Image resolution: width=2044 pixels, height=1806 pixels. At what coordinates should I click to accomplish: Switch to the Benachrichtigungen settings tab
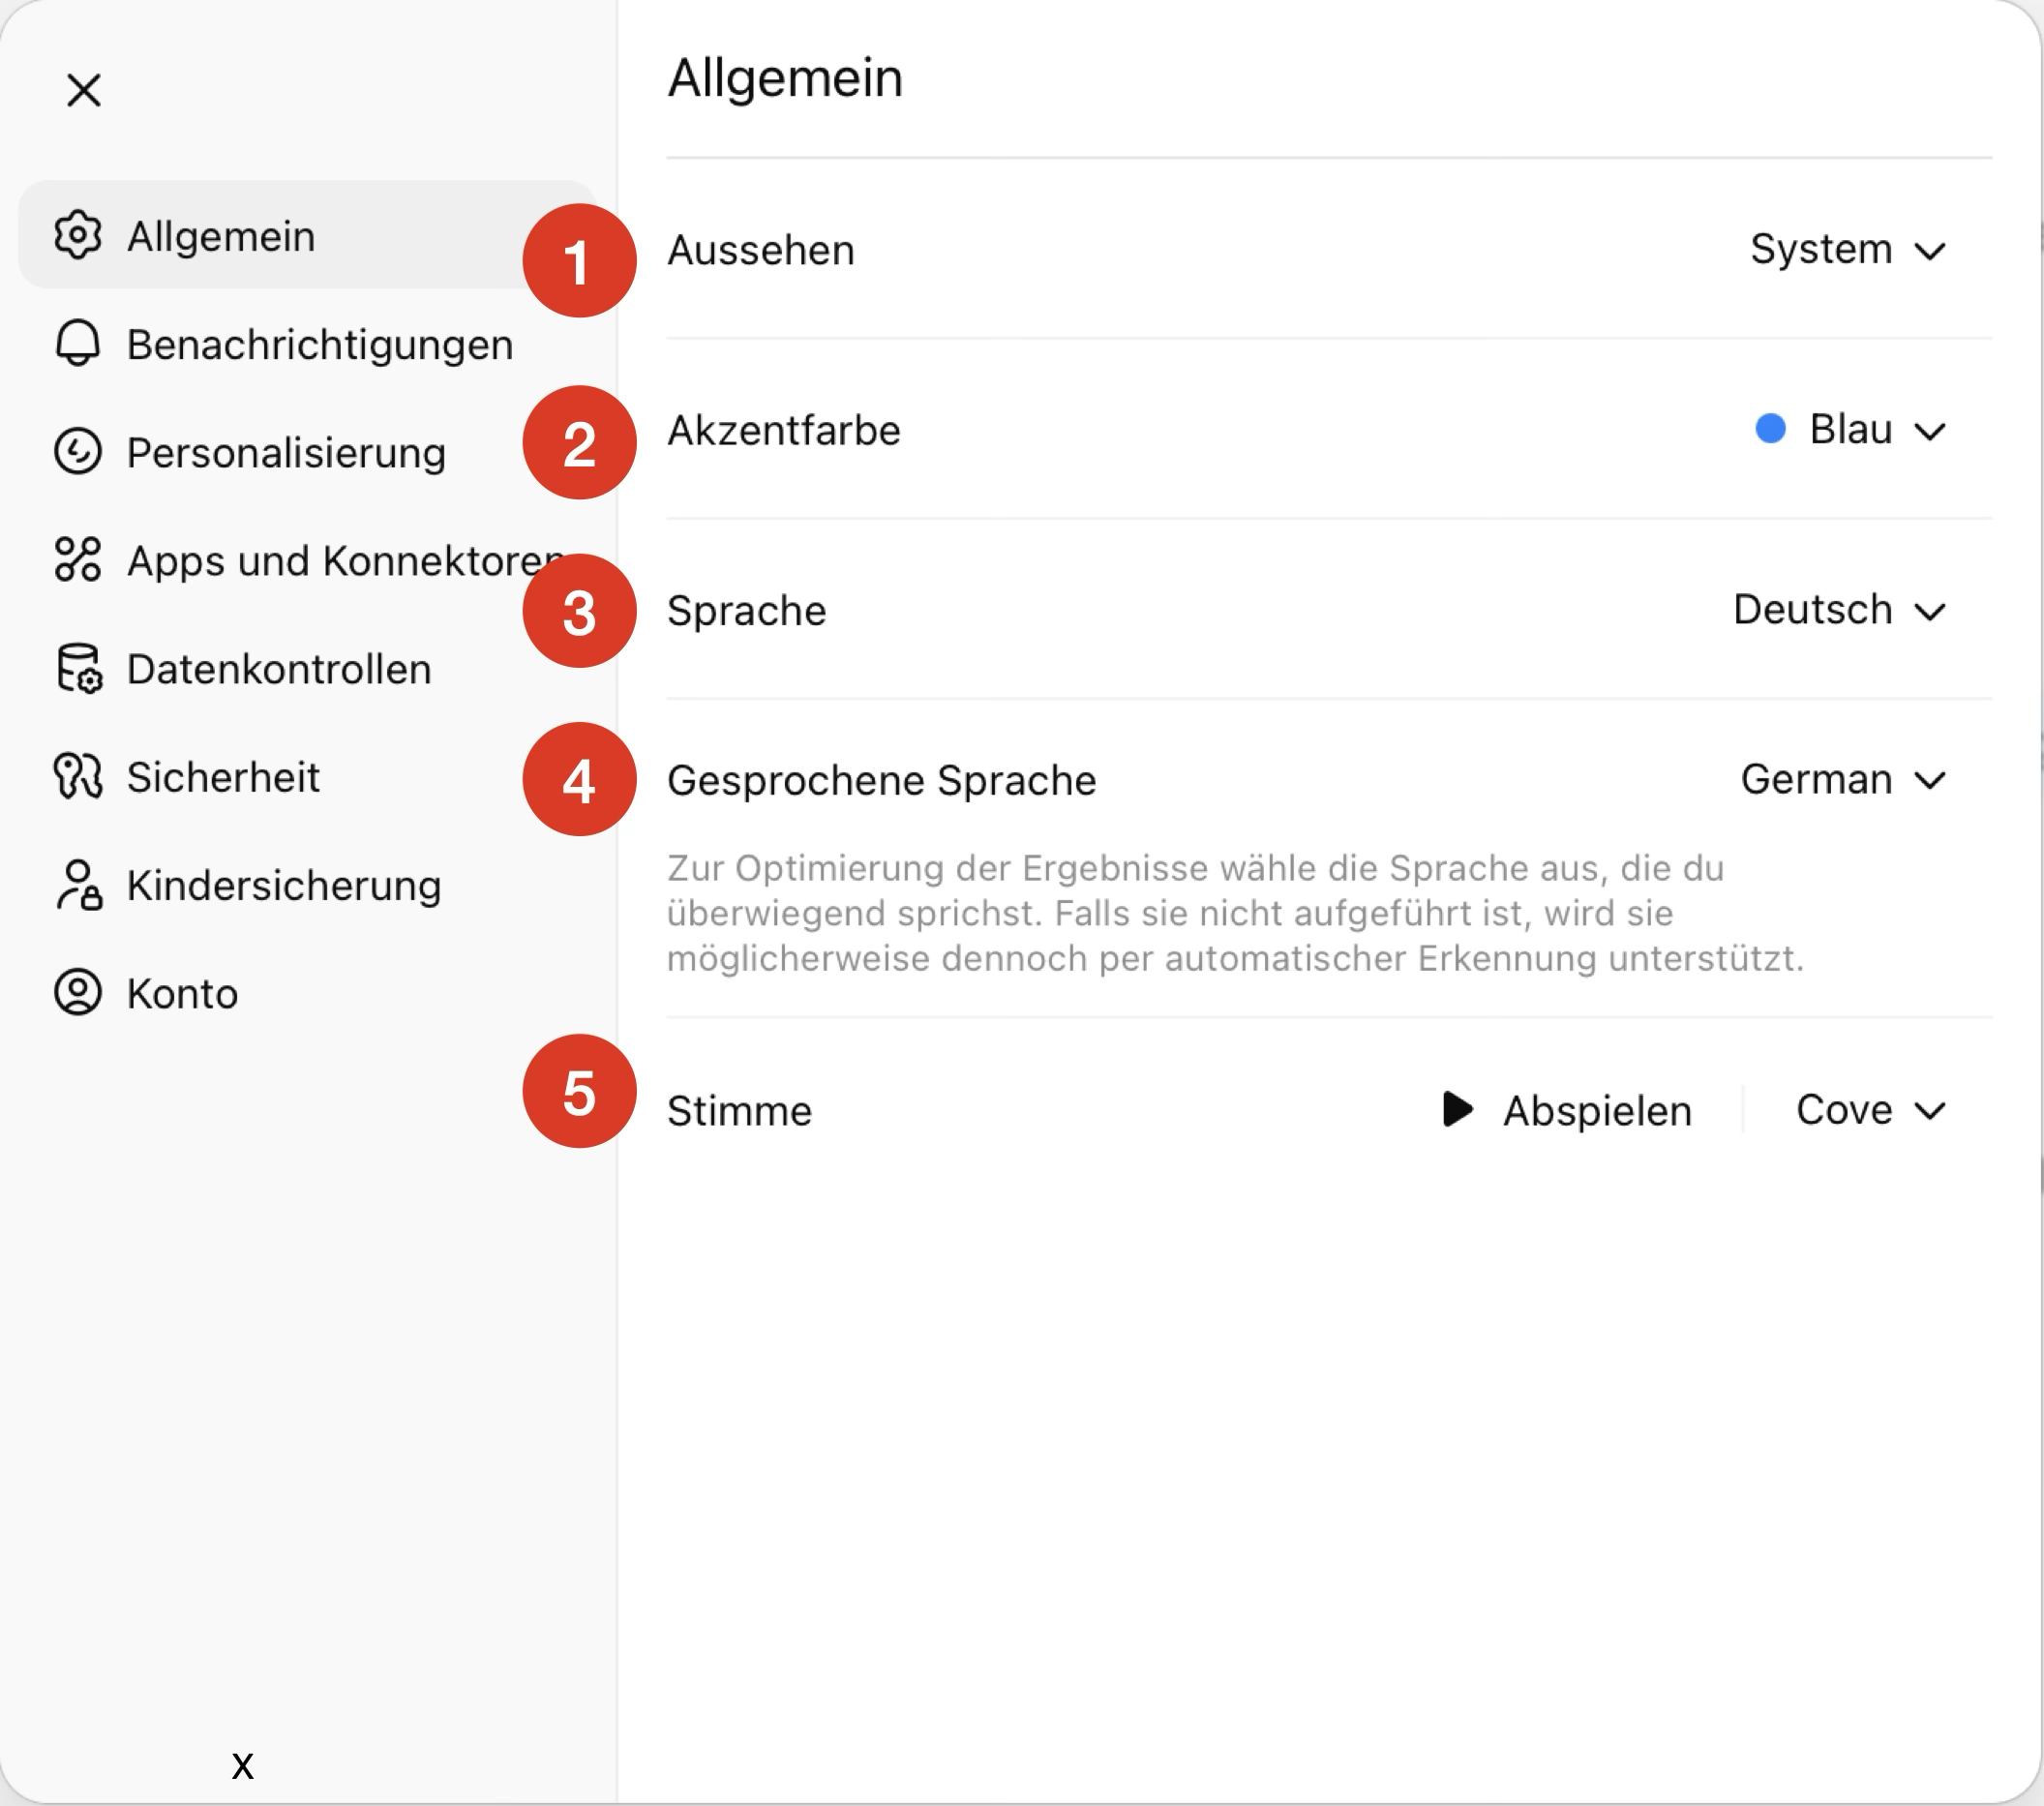(319, 345)
